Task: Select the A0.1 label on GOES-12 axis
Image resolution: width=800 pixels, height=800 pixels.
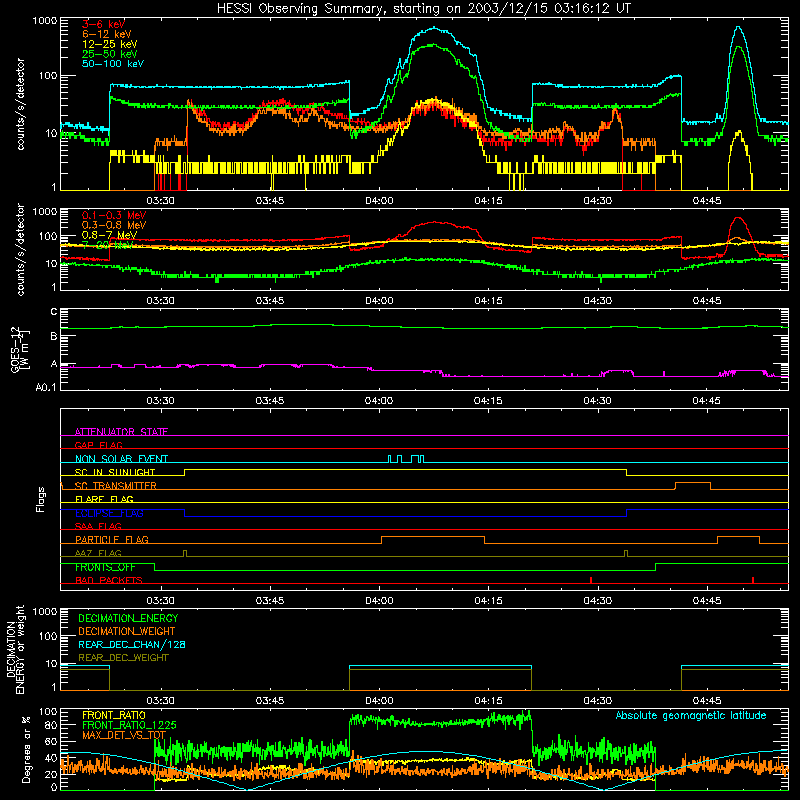Action: [x=46, y=388]
